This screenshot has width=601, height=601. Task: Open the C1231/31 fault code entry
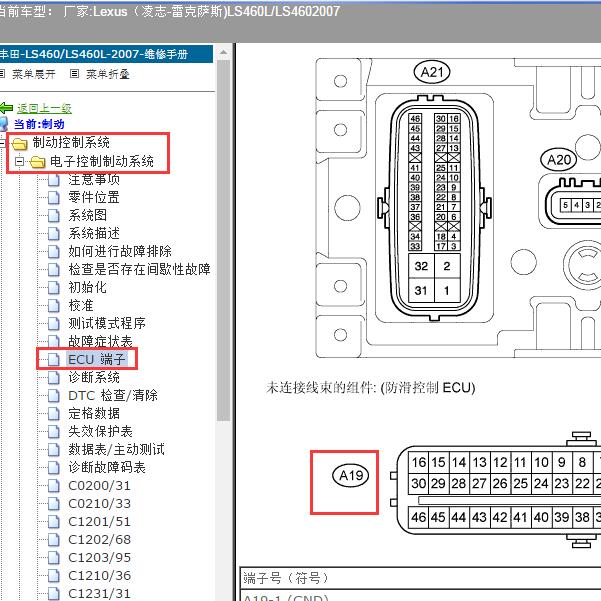tap(100, 594)
